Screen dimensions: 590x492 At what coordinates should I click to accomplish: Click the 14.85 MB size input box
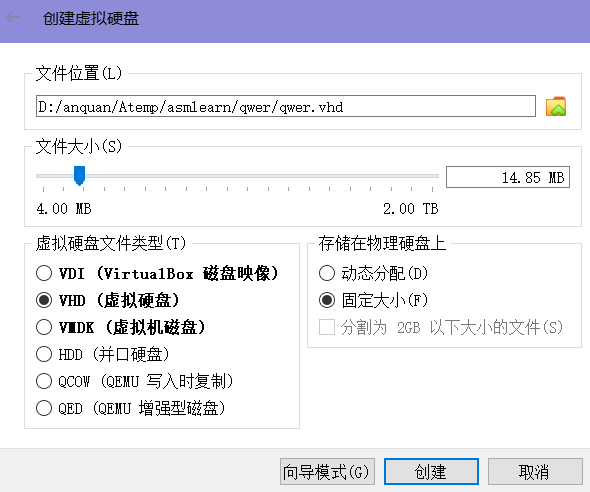tap(508, 177)
